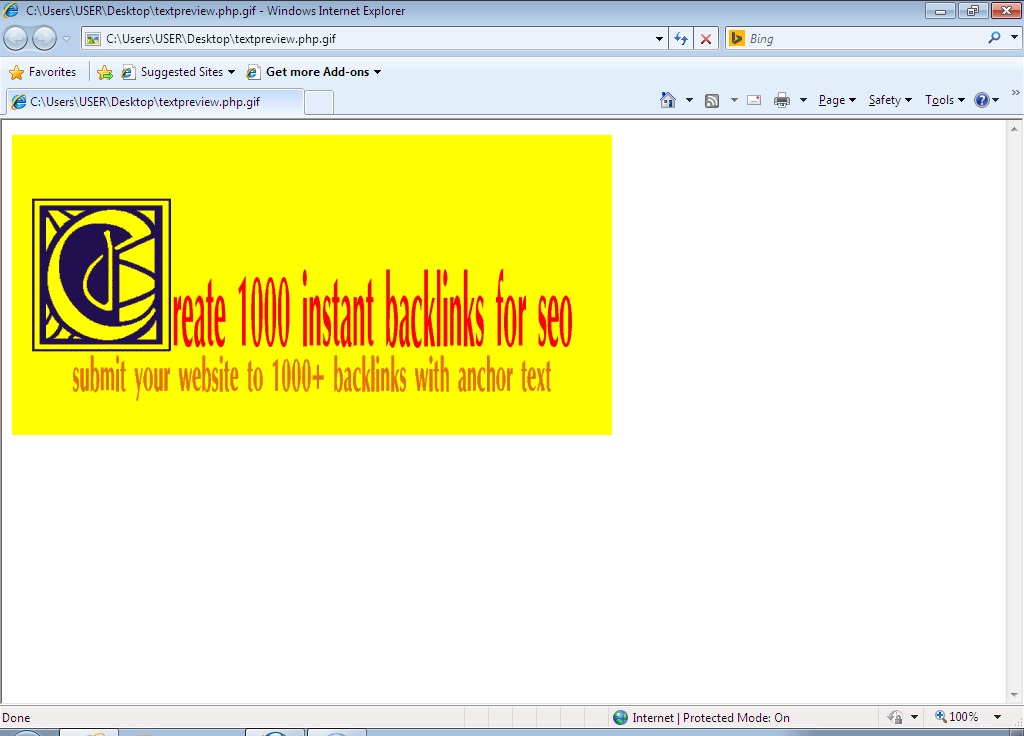This screenshot has height=736, width=1024.
Task: Open the Safety menu
Action: click(x=890, y=100)
